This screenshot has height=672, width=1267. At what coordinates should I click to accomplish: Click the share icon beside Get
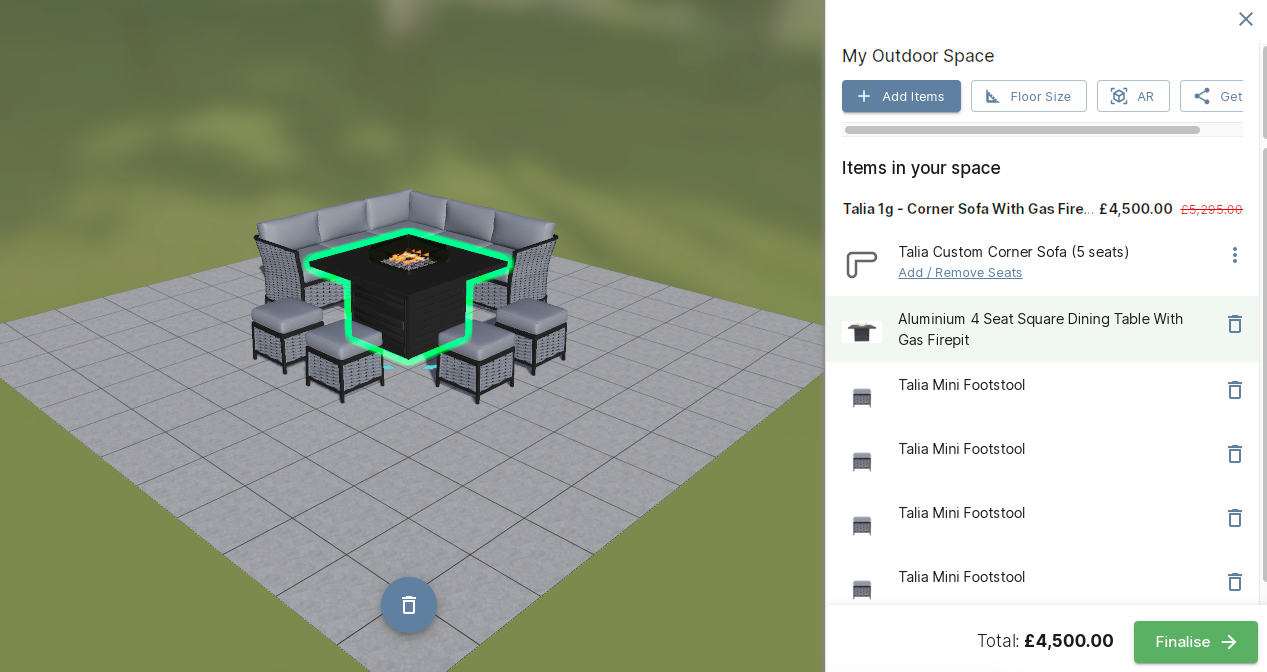(x=1202, y=96)
